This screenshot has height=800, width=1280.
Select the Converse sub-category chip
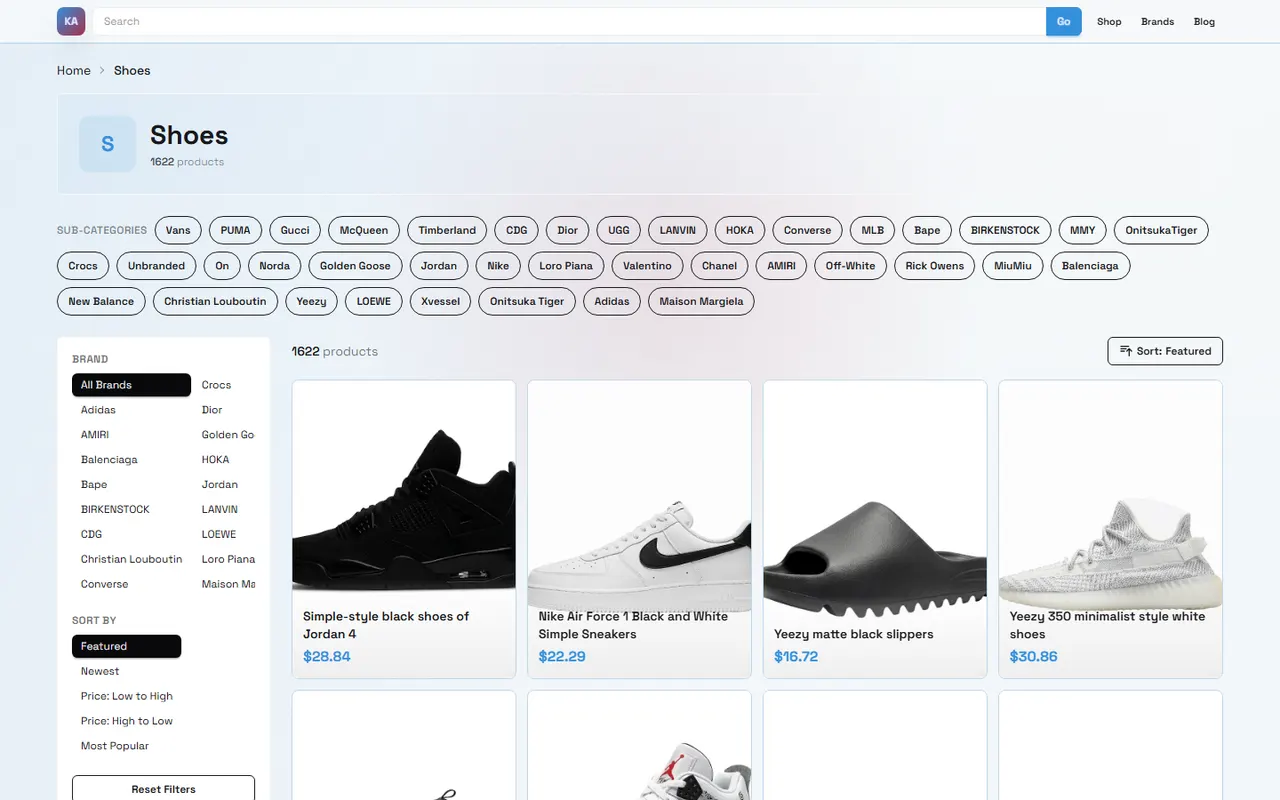coord(808,230)
